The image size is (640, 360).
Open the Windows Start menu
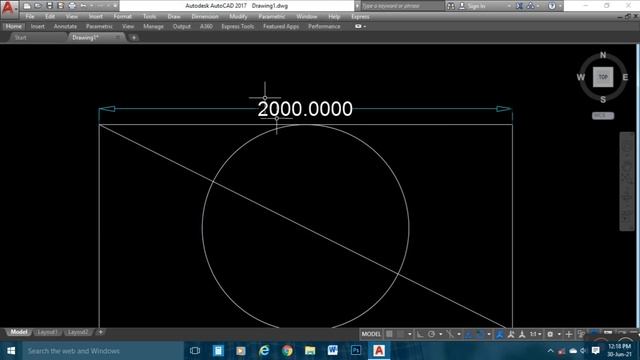(11, 351)
